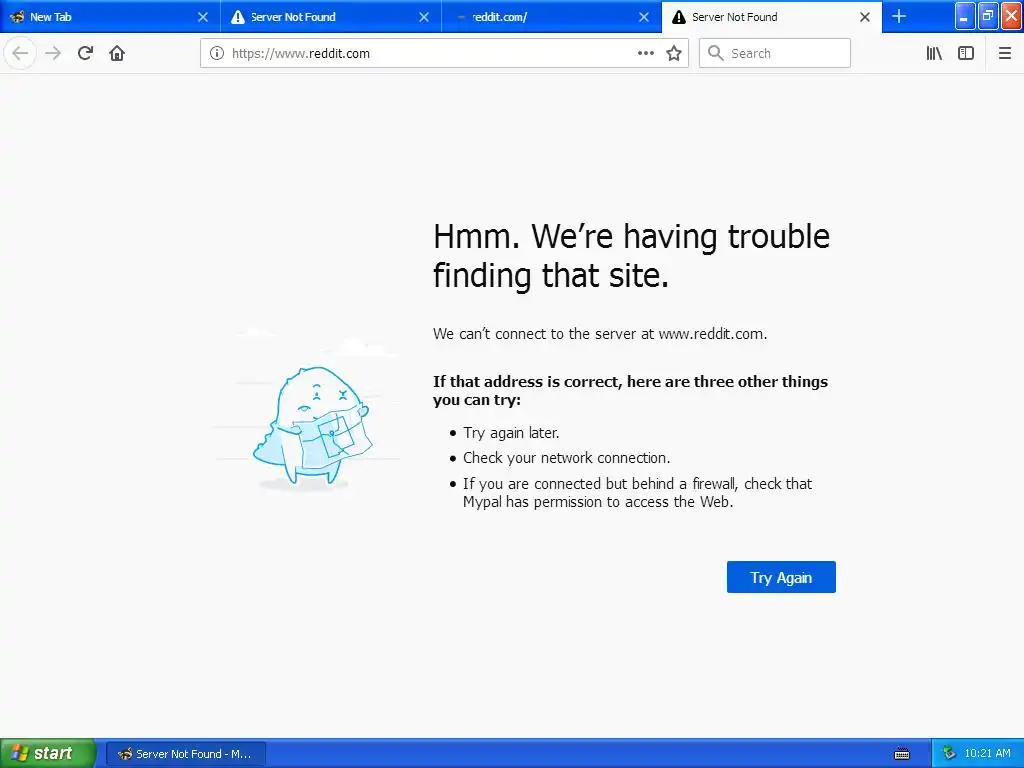Close the New Tab tab

tap(203, 17)
